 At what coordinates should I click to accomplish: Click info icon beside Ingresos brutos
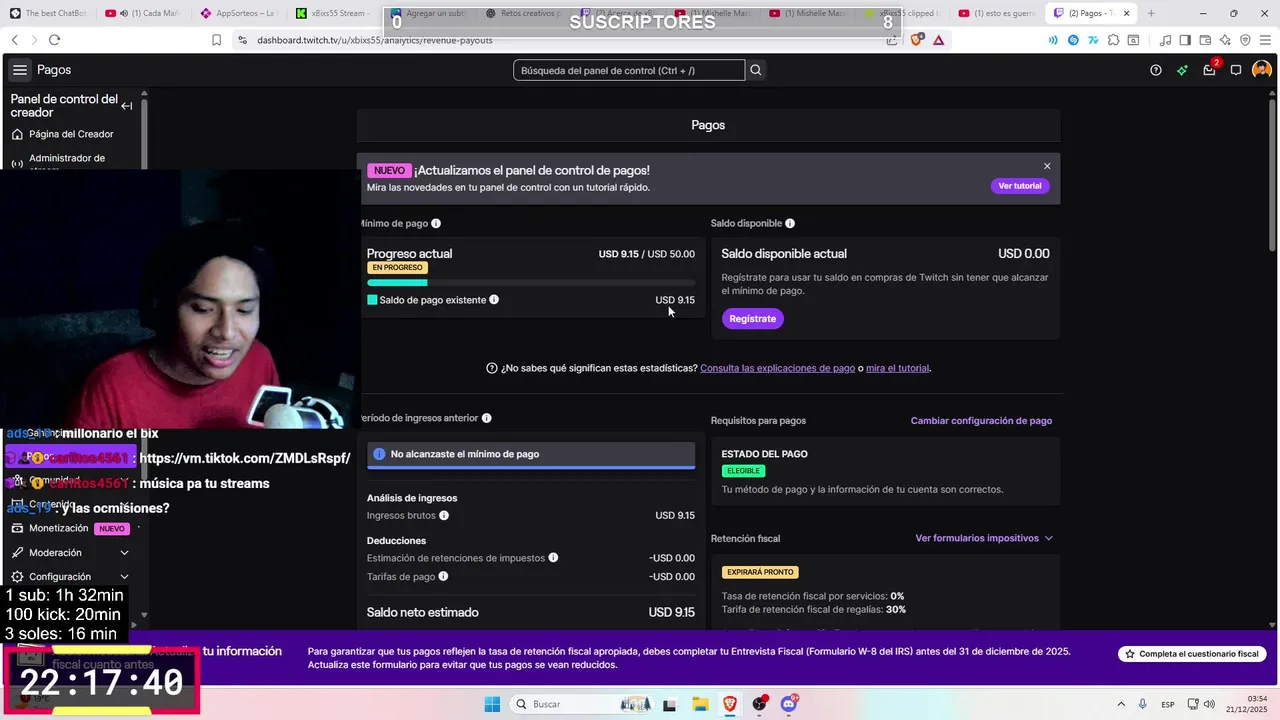coord(444,515)
